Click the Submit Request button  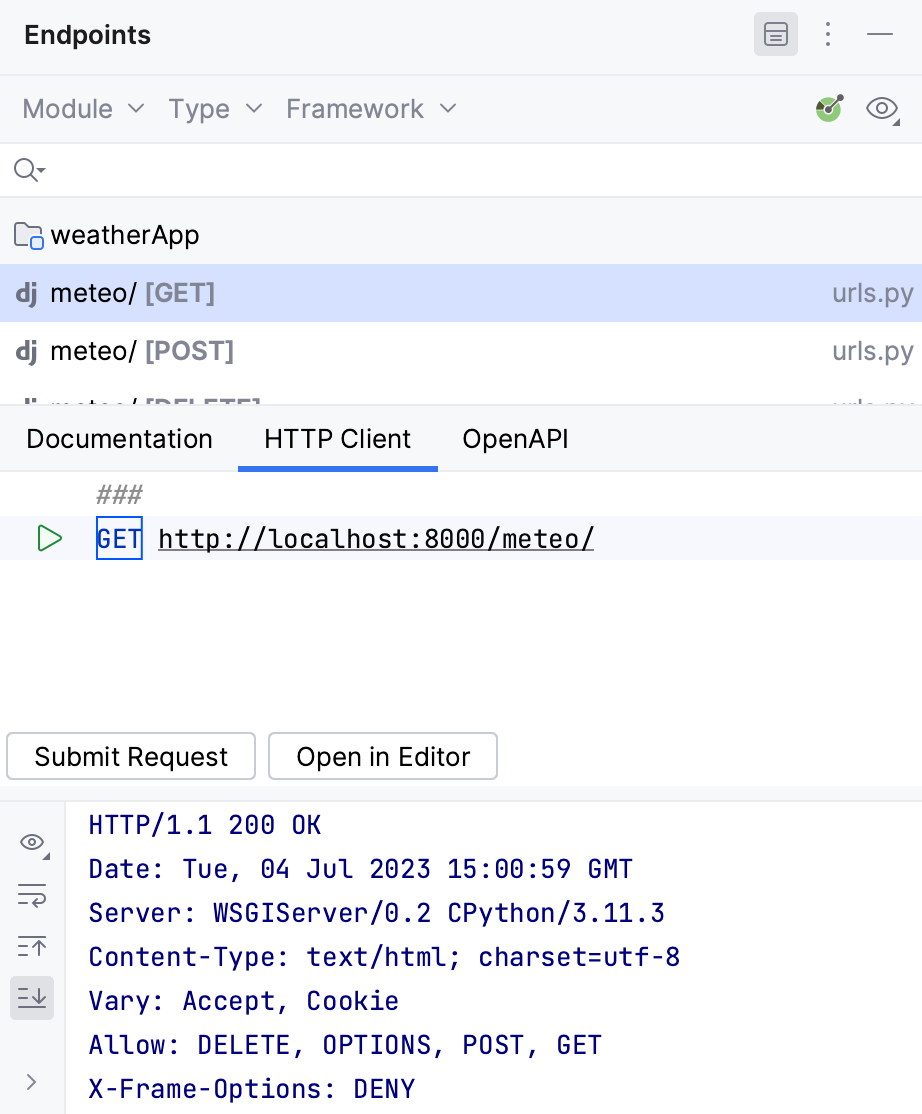pyautogui.click(x=131, y=757)
